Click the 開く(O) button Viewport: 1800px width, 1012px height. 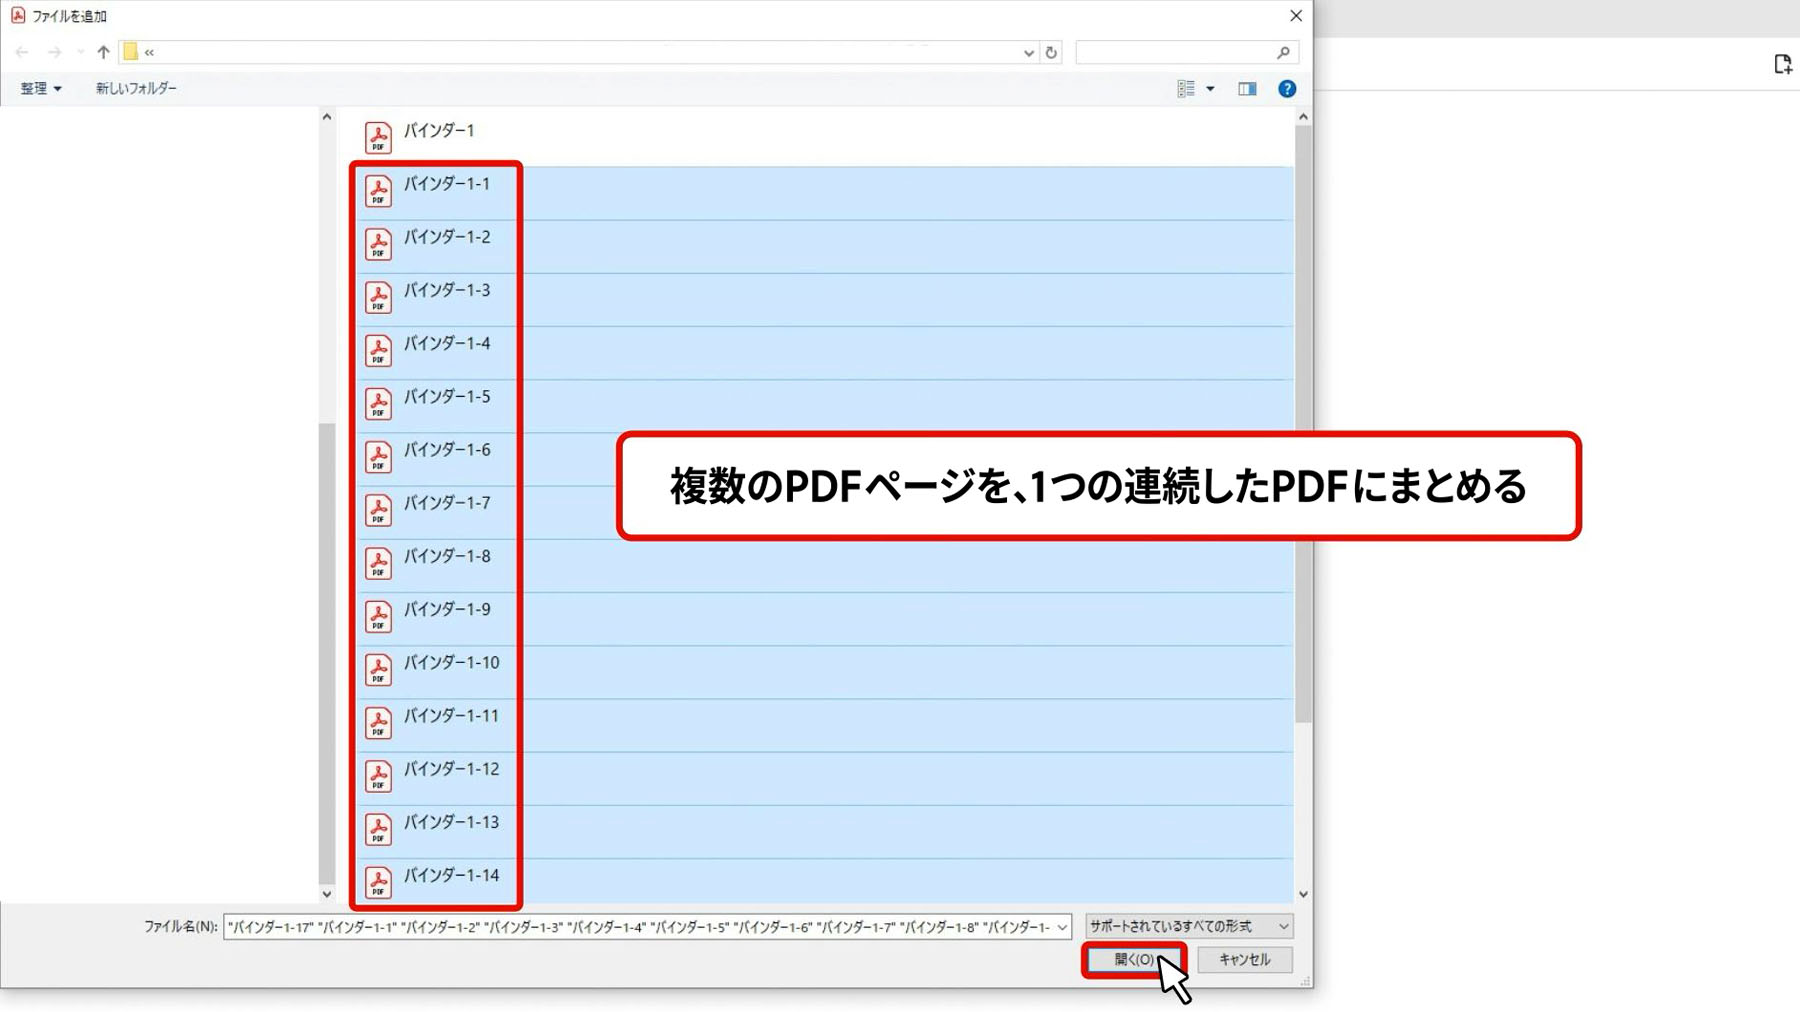[1134, 959]
